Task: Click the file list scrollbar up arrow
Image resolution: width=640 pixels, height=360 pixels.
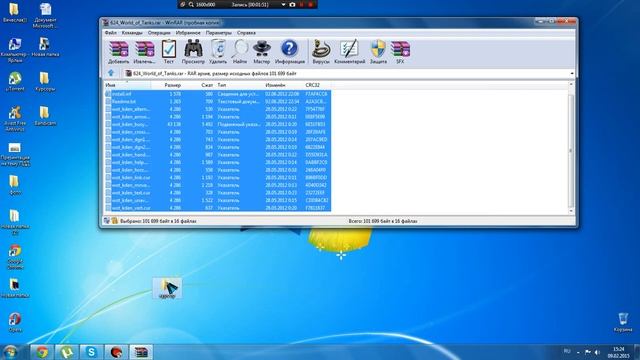Action: (x=571, y=84)
